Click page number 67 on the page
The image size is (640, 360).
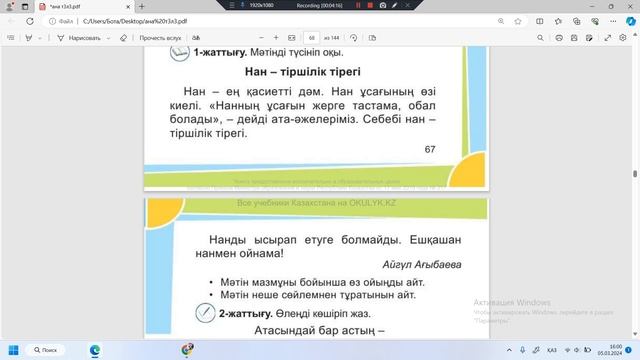point(430,149)
